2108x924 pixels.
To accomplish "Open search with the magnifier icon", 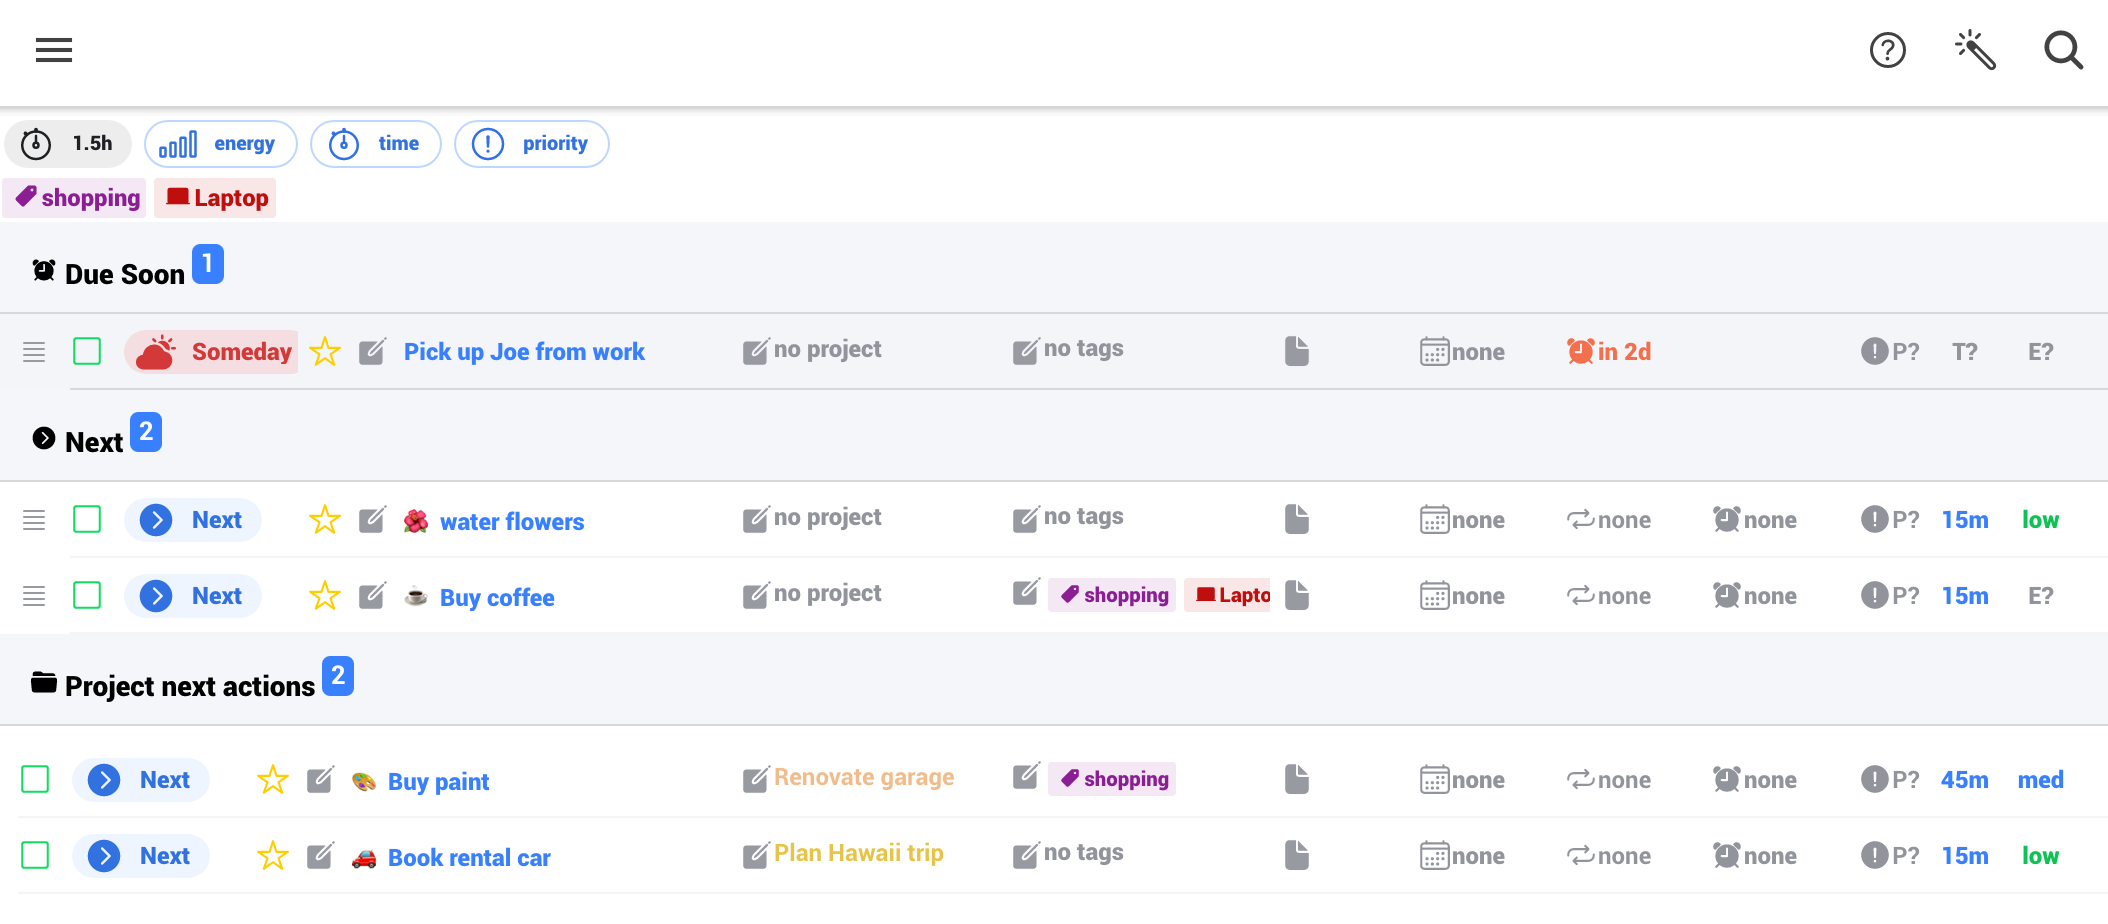I will pyautogui.click(x=2062, y=50).
